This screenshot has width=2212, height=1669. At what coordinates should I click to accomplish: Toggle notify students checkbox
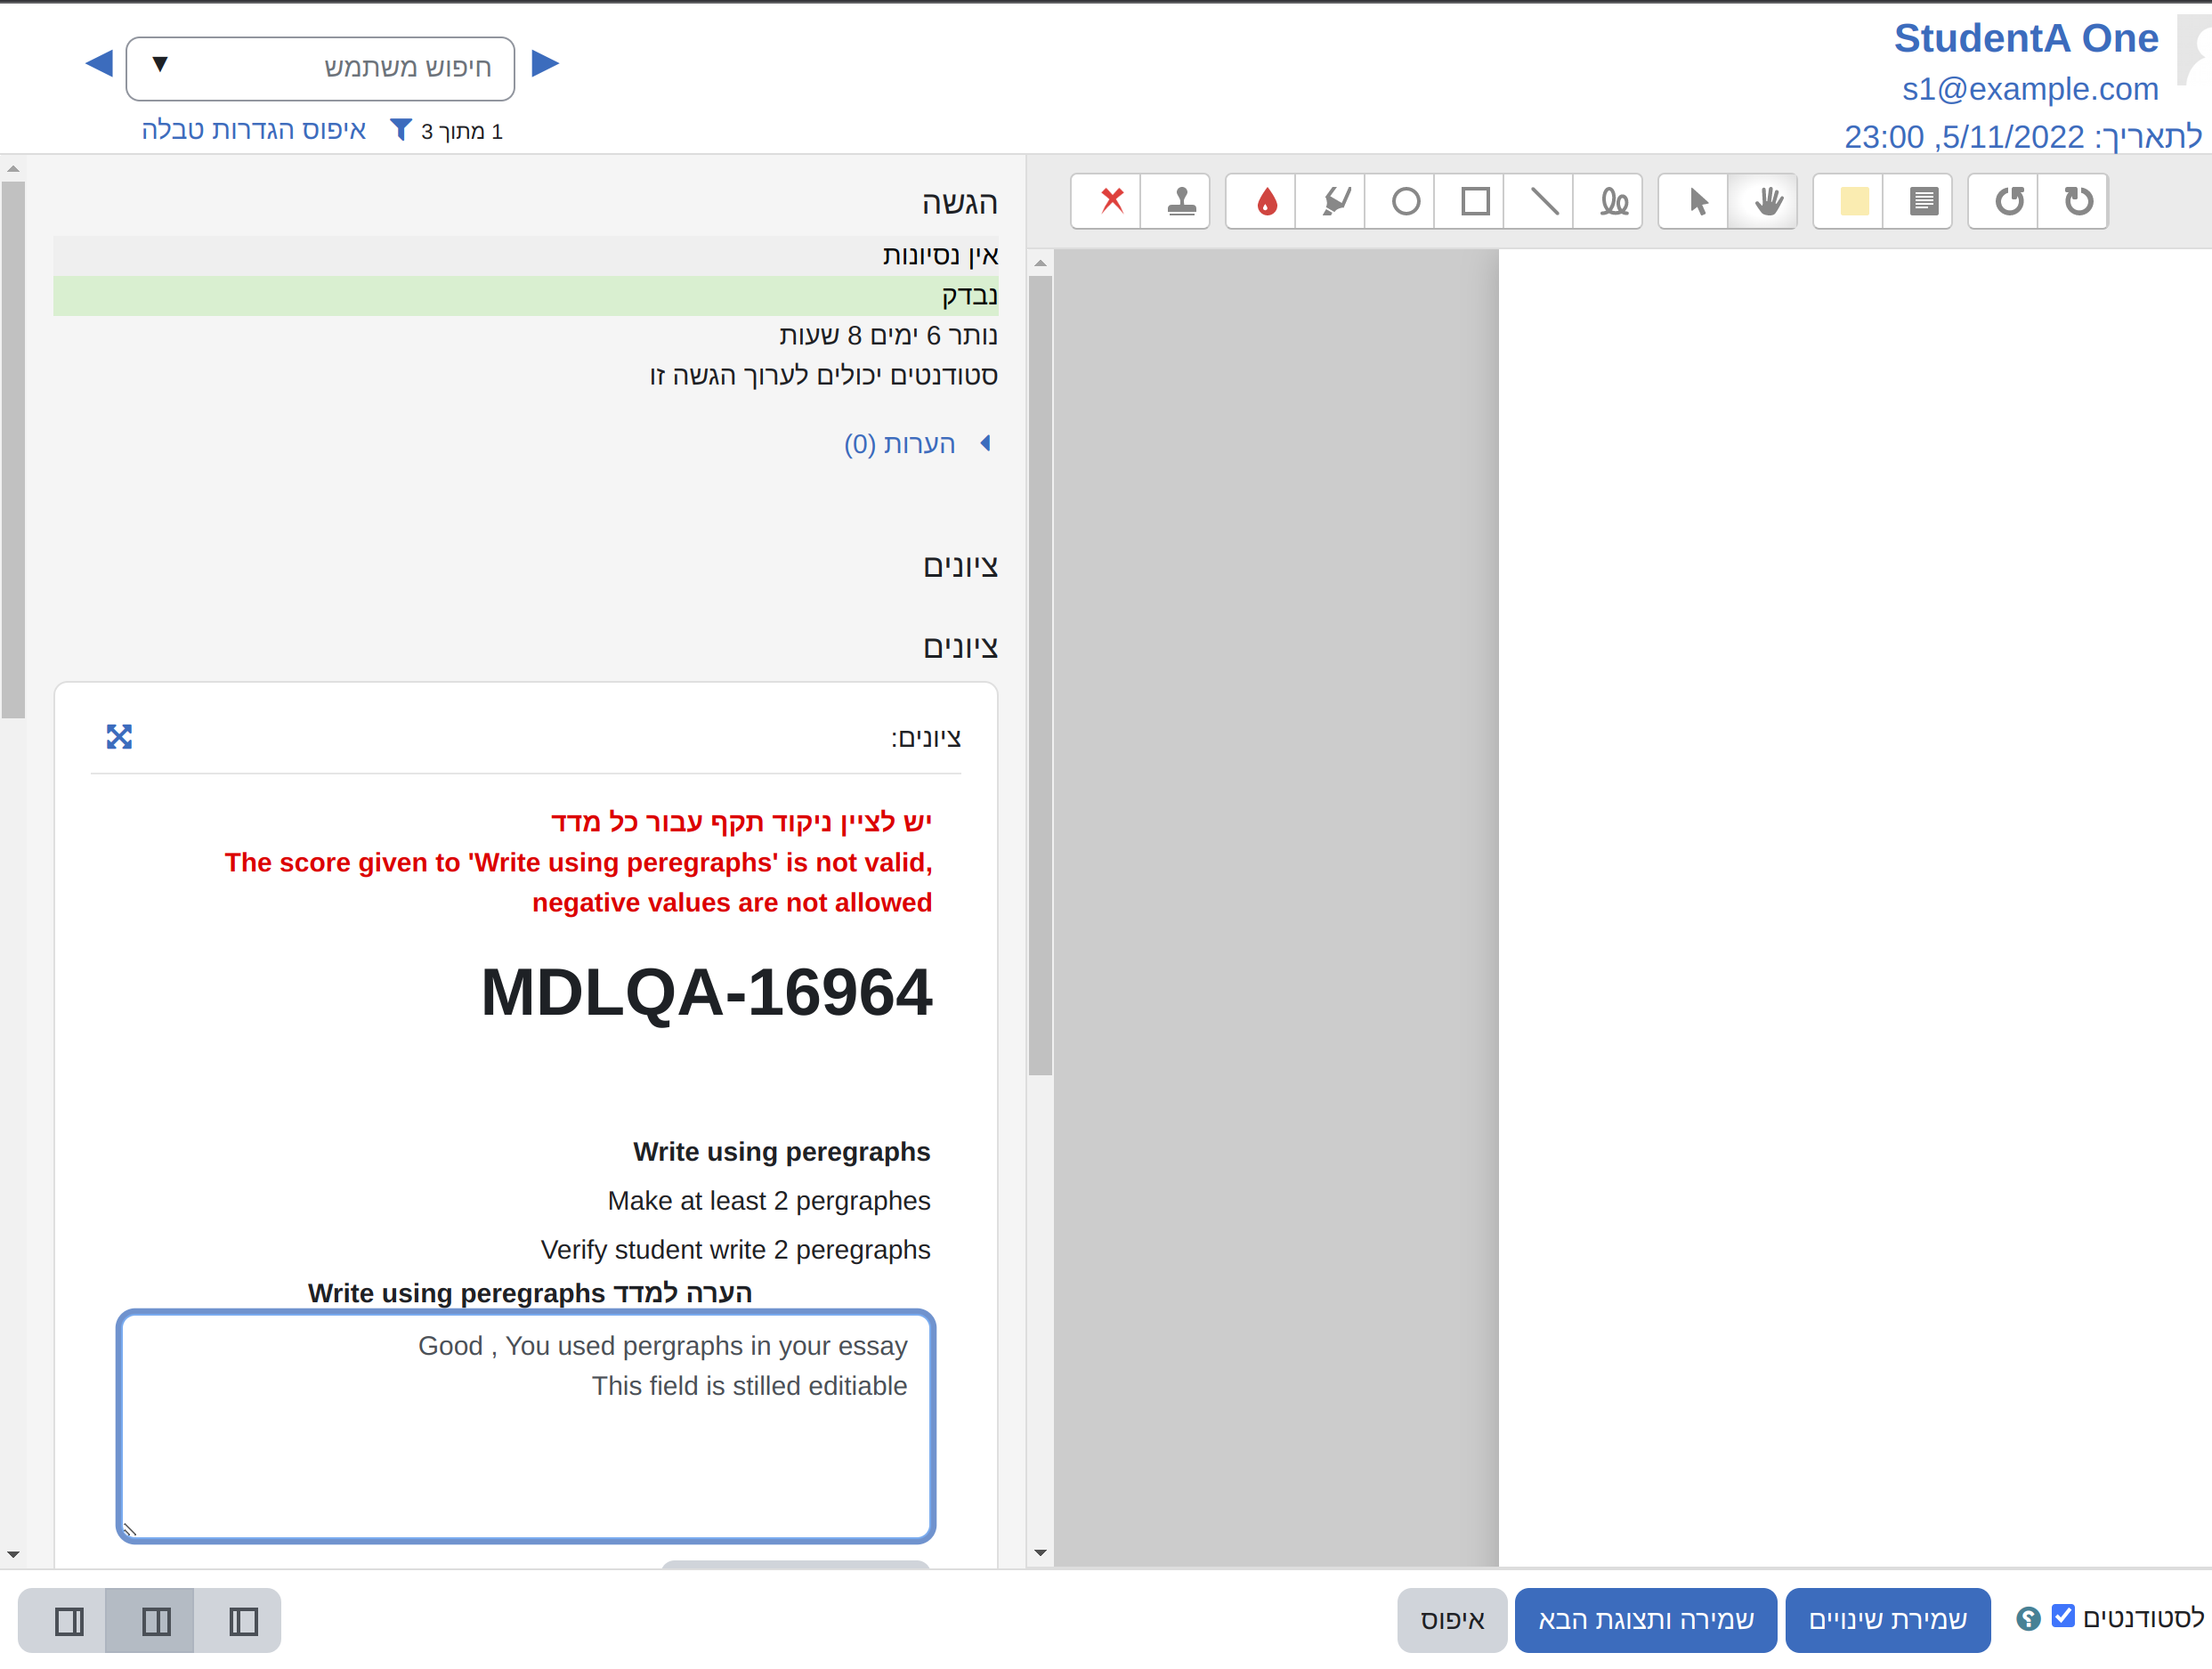pos(2062,1616)
